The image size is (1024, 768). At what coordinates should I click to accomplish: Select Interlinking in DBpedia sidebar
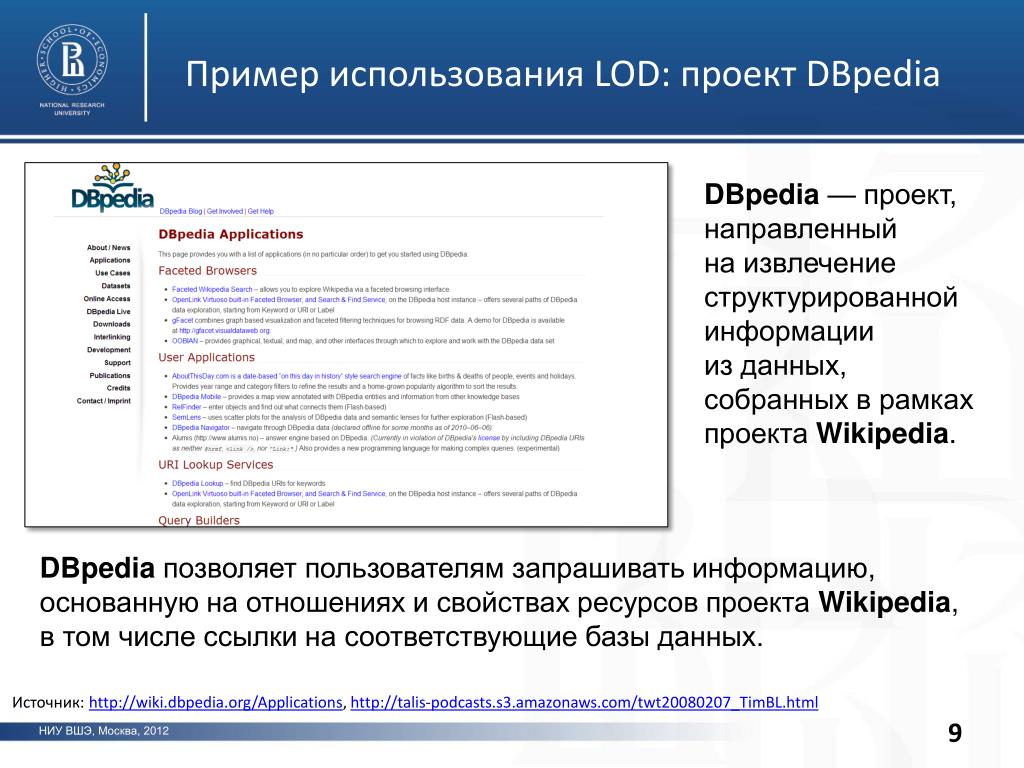point(112,337)
